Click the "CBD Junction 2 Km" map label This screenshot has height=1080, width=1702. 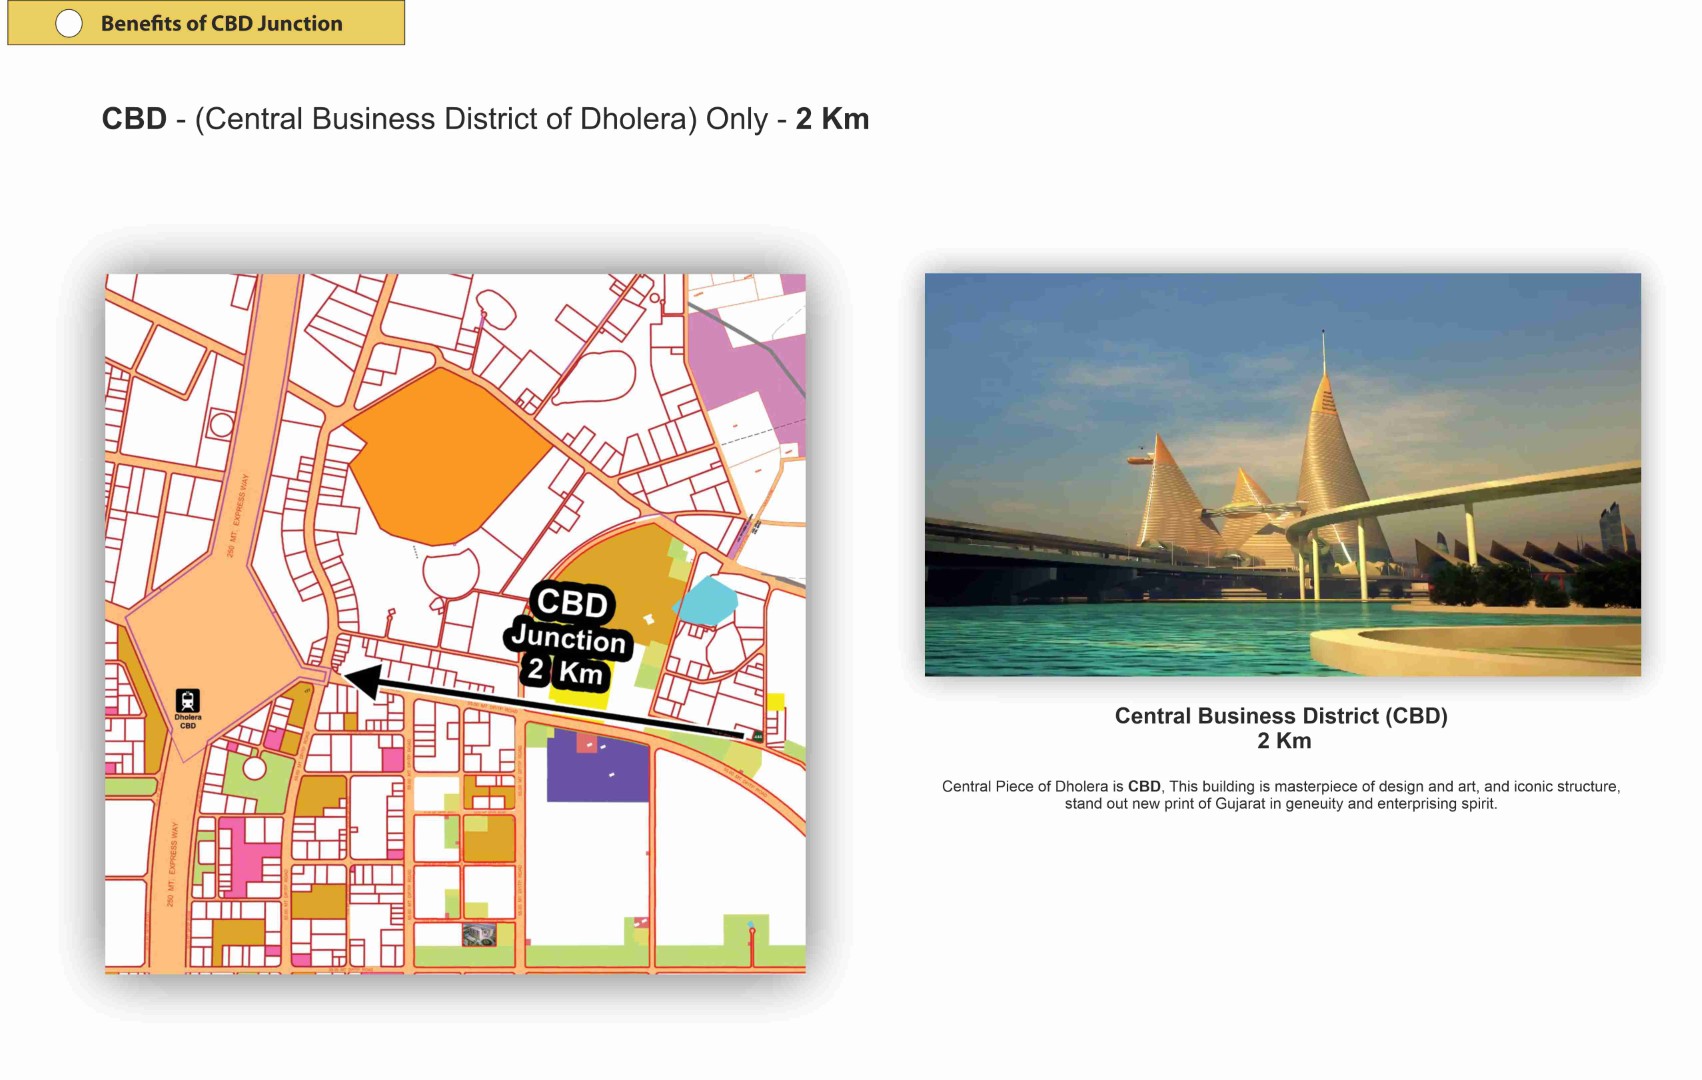[x=570, y=637]
